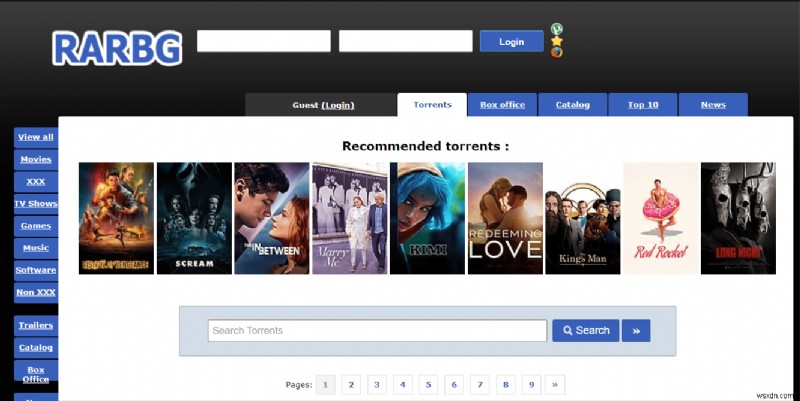
Task: Expand advanced search with the » button
Action: [636, 331]
